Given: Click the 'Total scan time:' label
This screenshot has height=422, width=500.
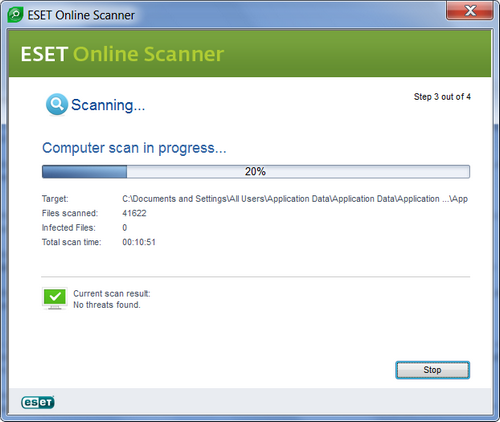Looking at the screenshot, I should tap(72, 242).
